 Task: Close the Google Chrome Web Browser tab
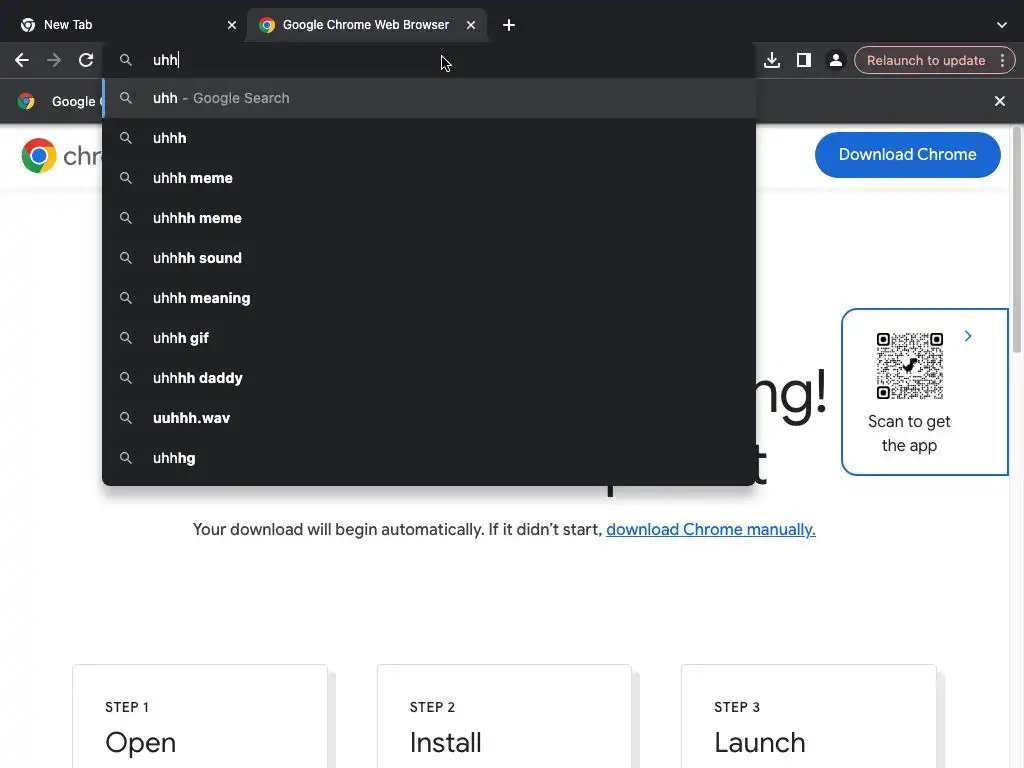point(471,25)
